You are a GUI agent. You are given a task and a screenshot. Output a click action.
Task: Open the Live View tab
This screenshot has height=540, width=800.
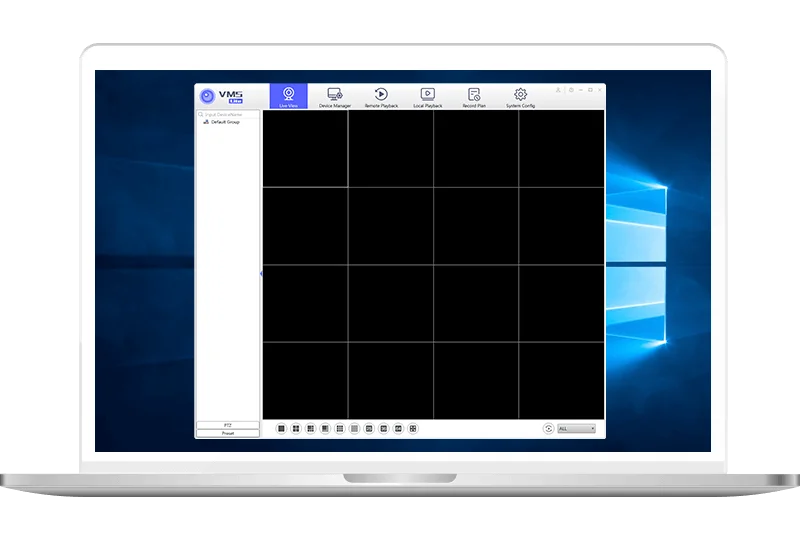click(x=289, y=96)
